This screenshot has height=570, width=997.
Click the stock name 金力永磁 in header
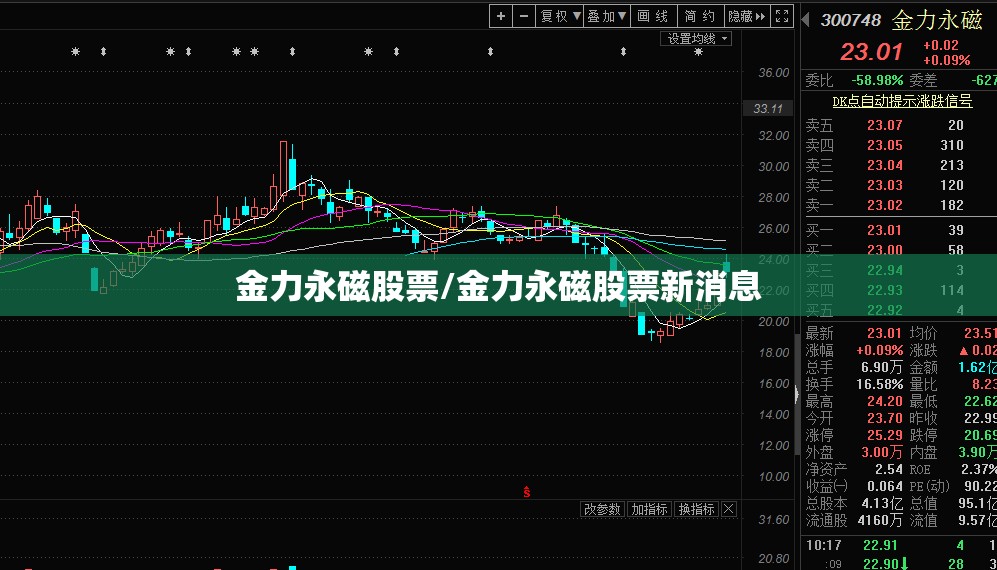tap(937, 20)
